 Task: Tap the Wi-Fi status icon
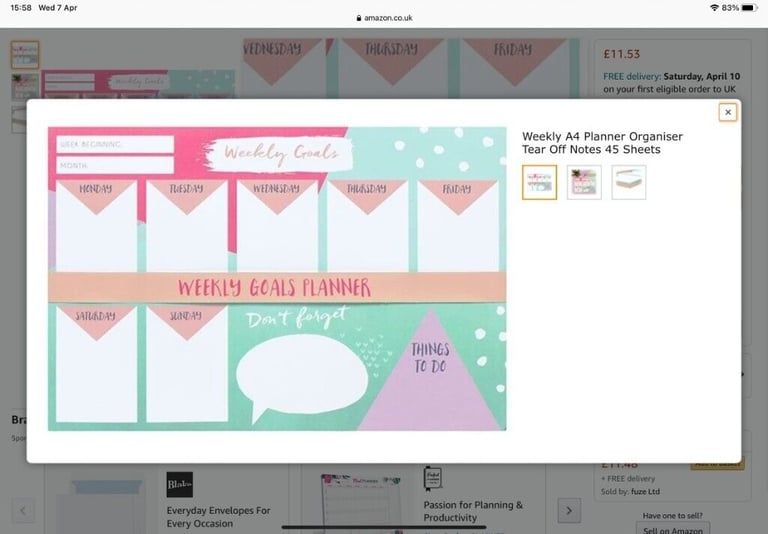point(714,8)
